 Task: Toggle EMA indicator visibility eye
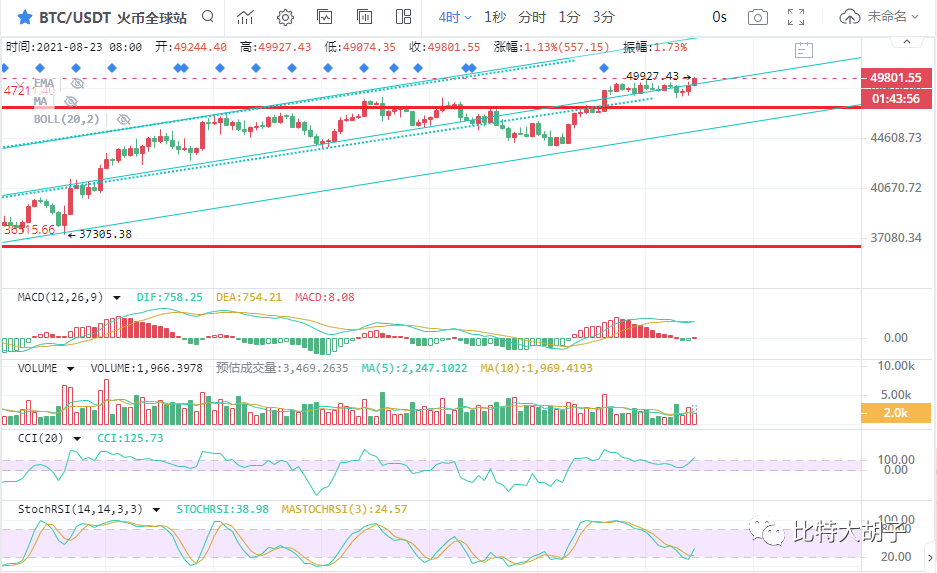coord(77,84)
